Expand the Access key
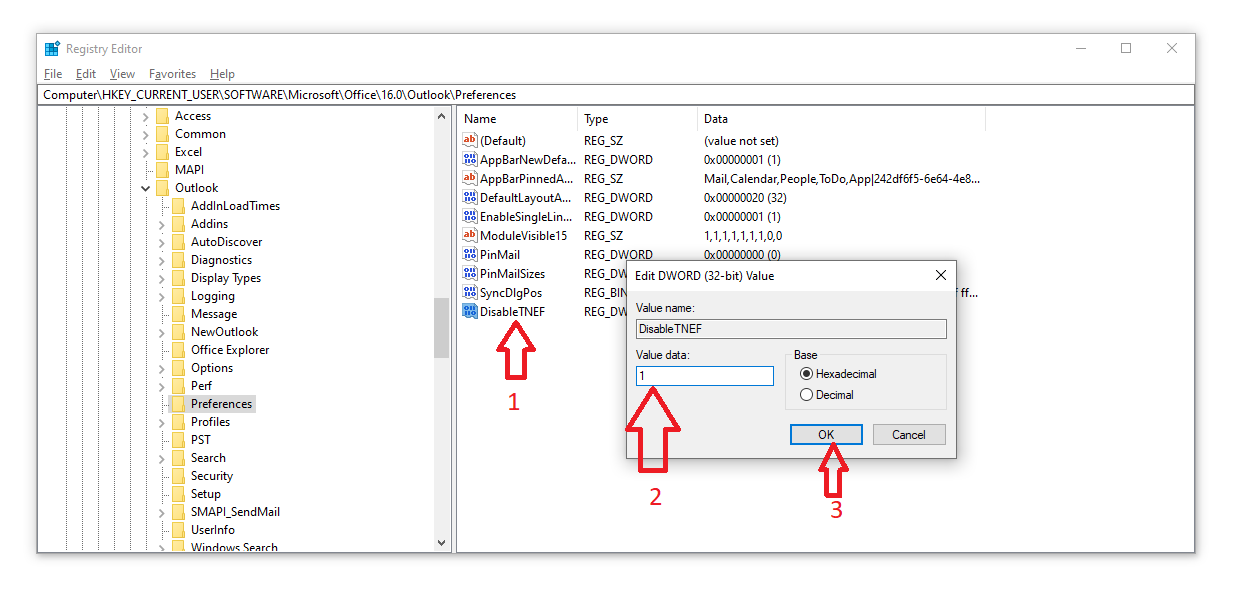 coord(146,116)
